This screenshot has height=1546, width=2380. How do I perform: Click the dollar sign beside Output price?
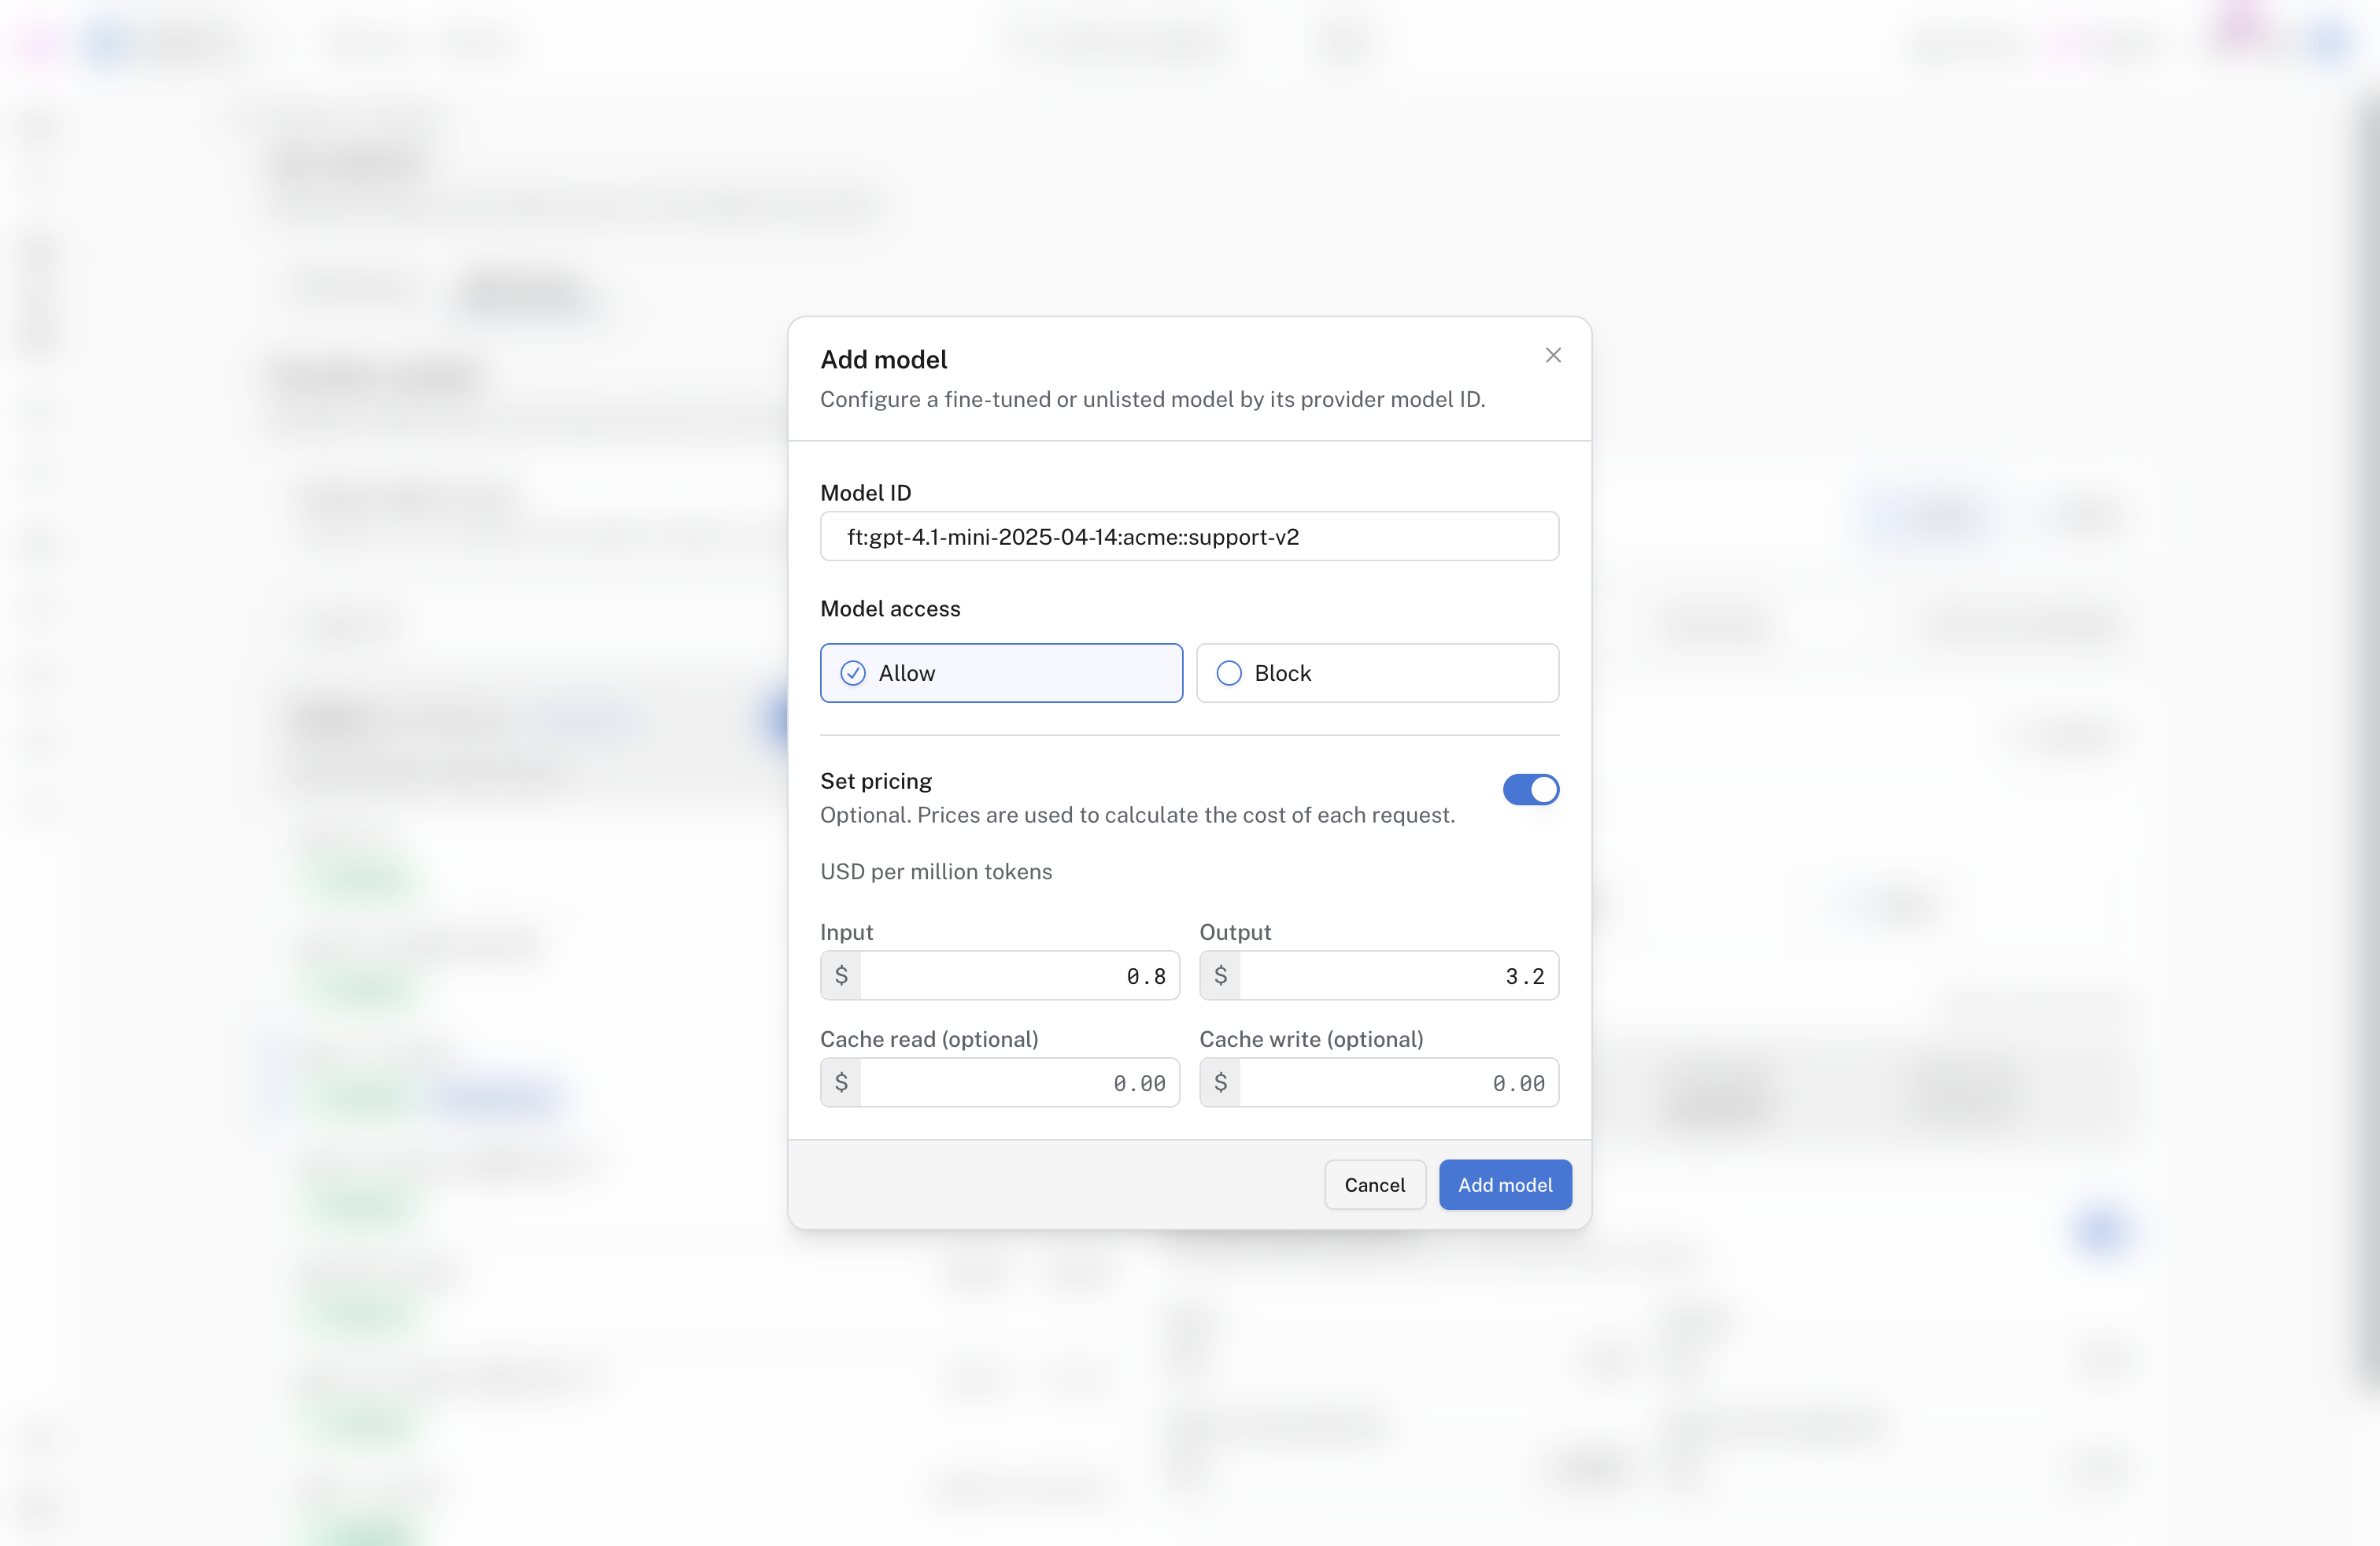coord(1220,975)
